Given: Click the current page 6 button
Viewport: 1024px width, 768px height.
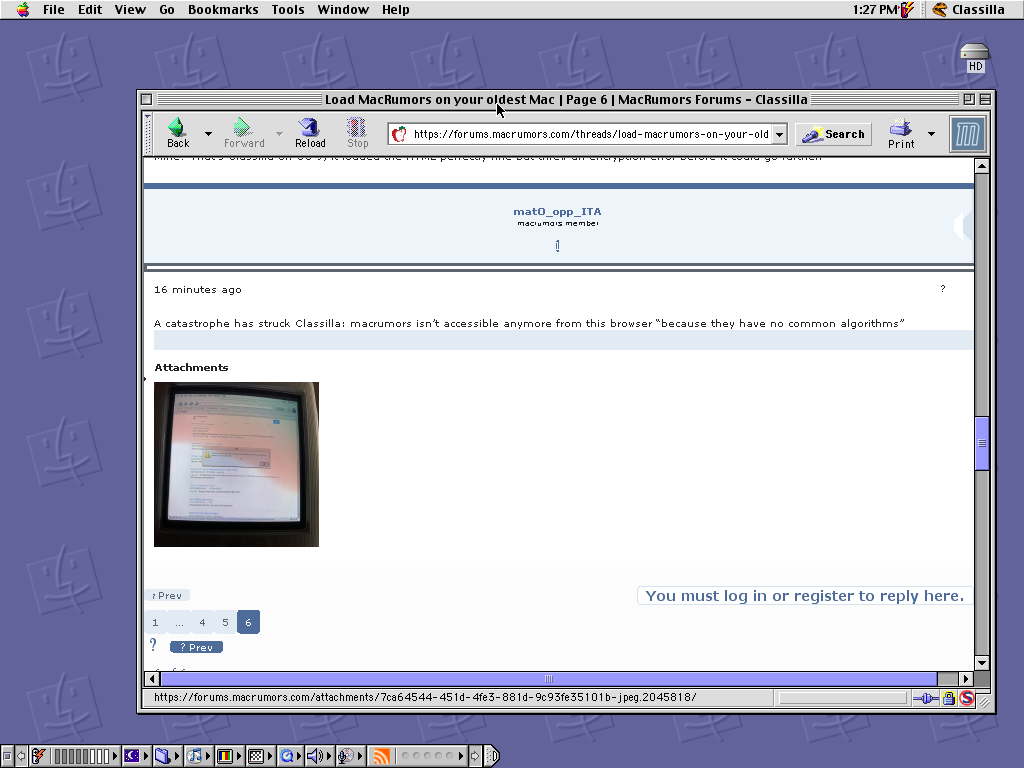Looking at the screenshot, I should [248, 622].
